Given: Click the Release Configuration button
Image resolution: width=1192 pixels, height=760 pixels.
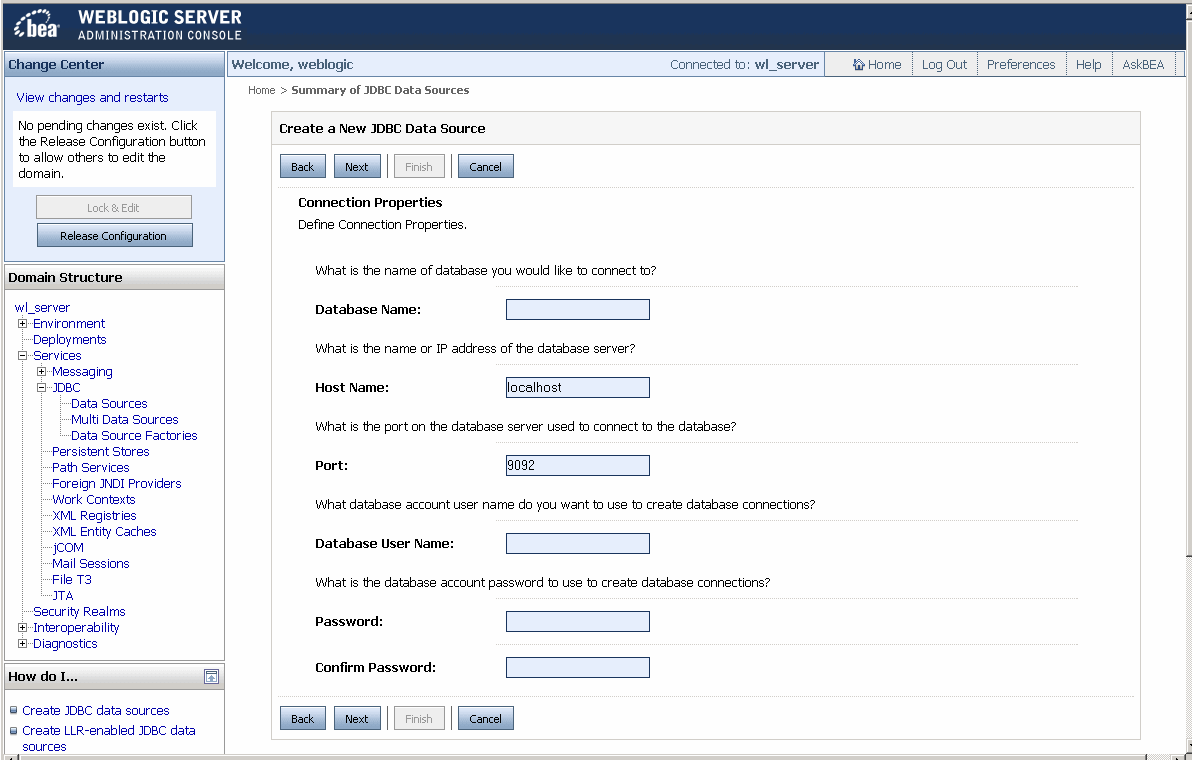Looking at the screenshot, I should [x=114, y=235].
